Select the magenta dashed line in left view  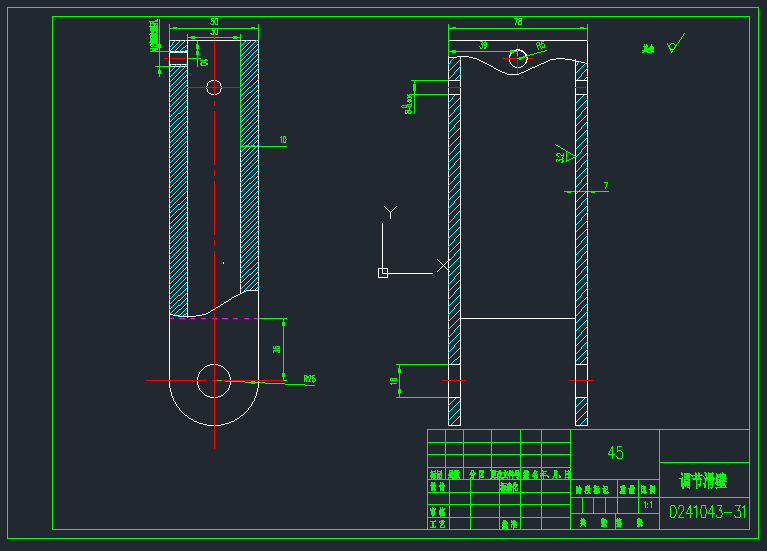pyautogui.click(x=214, y=318)
